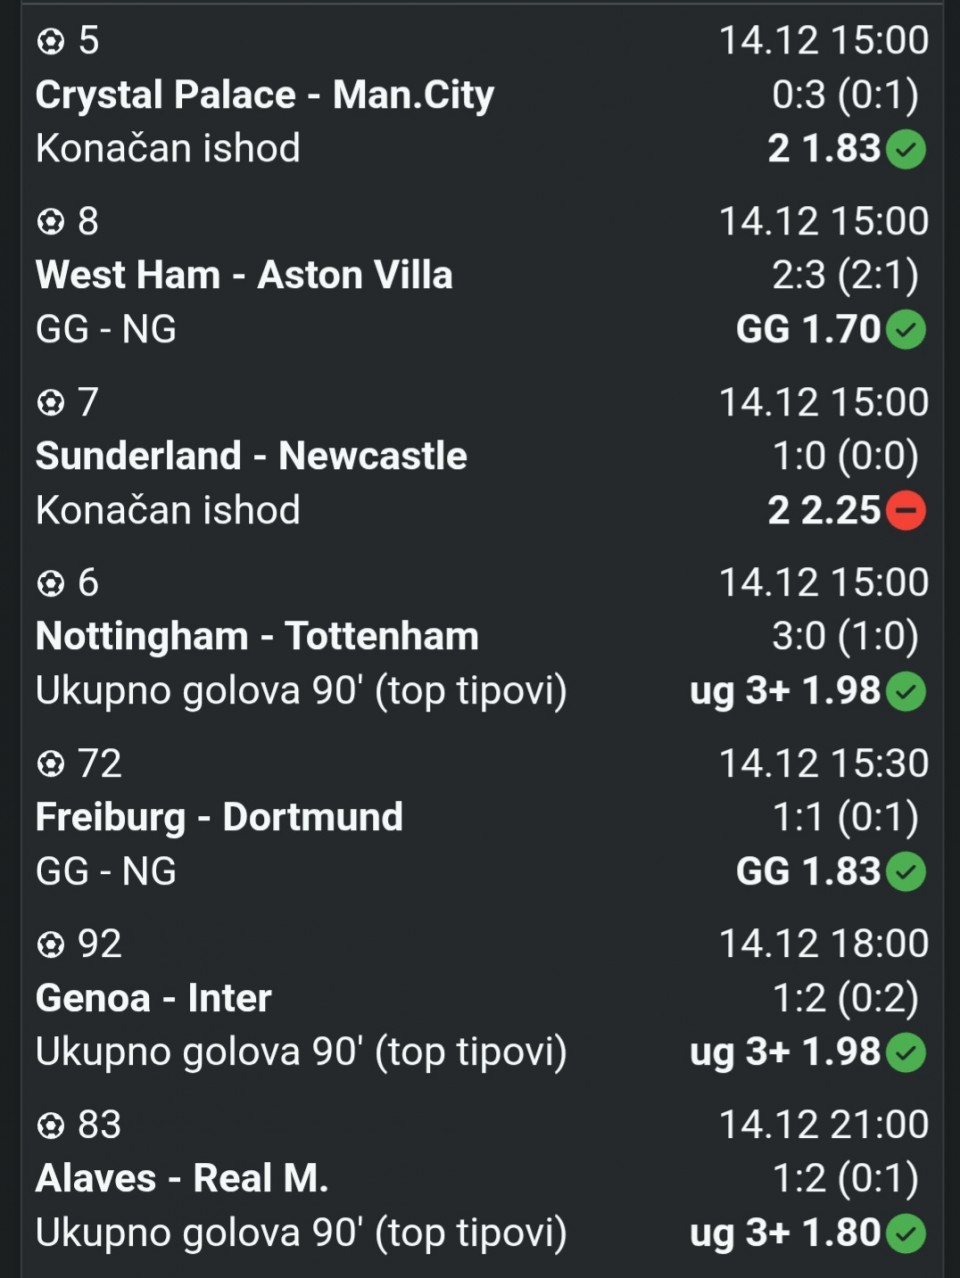Click the green checkmark for Freiburg - Dortmund

coord(907,872)
